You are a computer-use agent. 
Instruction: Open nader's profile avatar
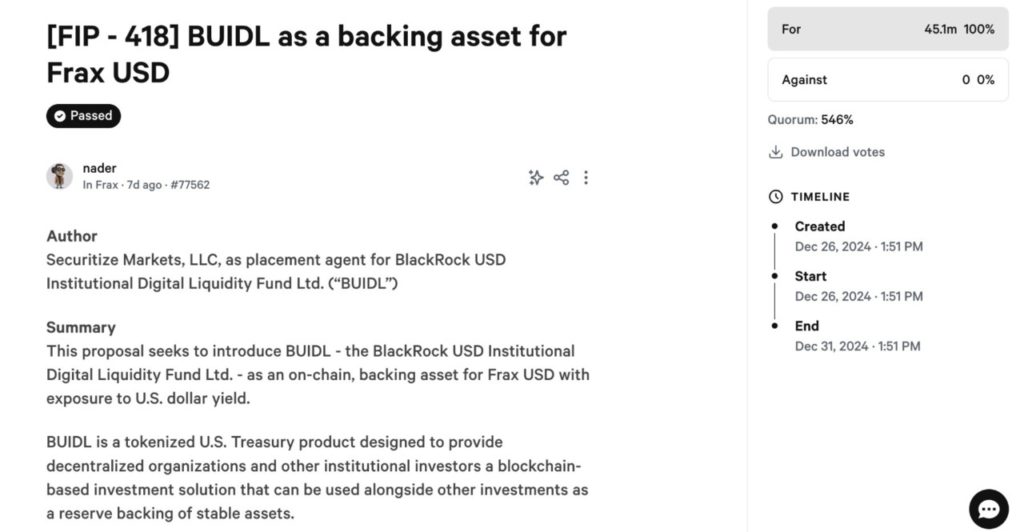click(x=60, y=176)
